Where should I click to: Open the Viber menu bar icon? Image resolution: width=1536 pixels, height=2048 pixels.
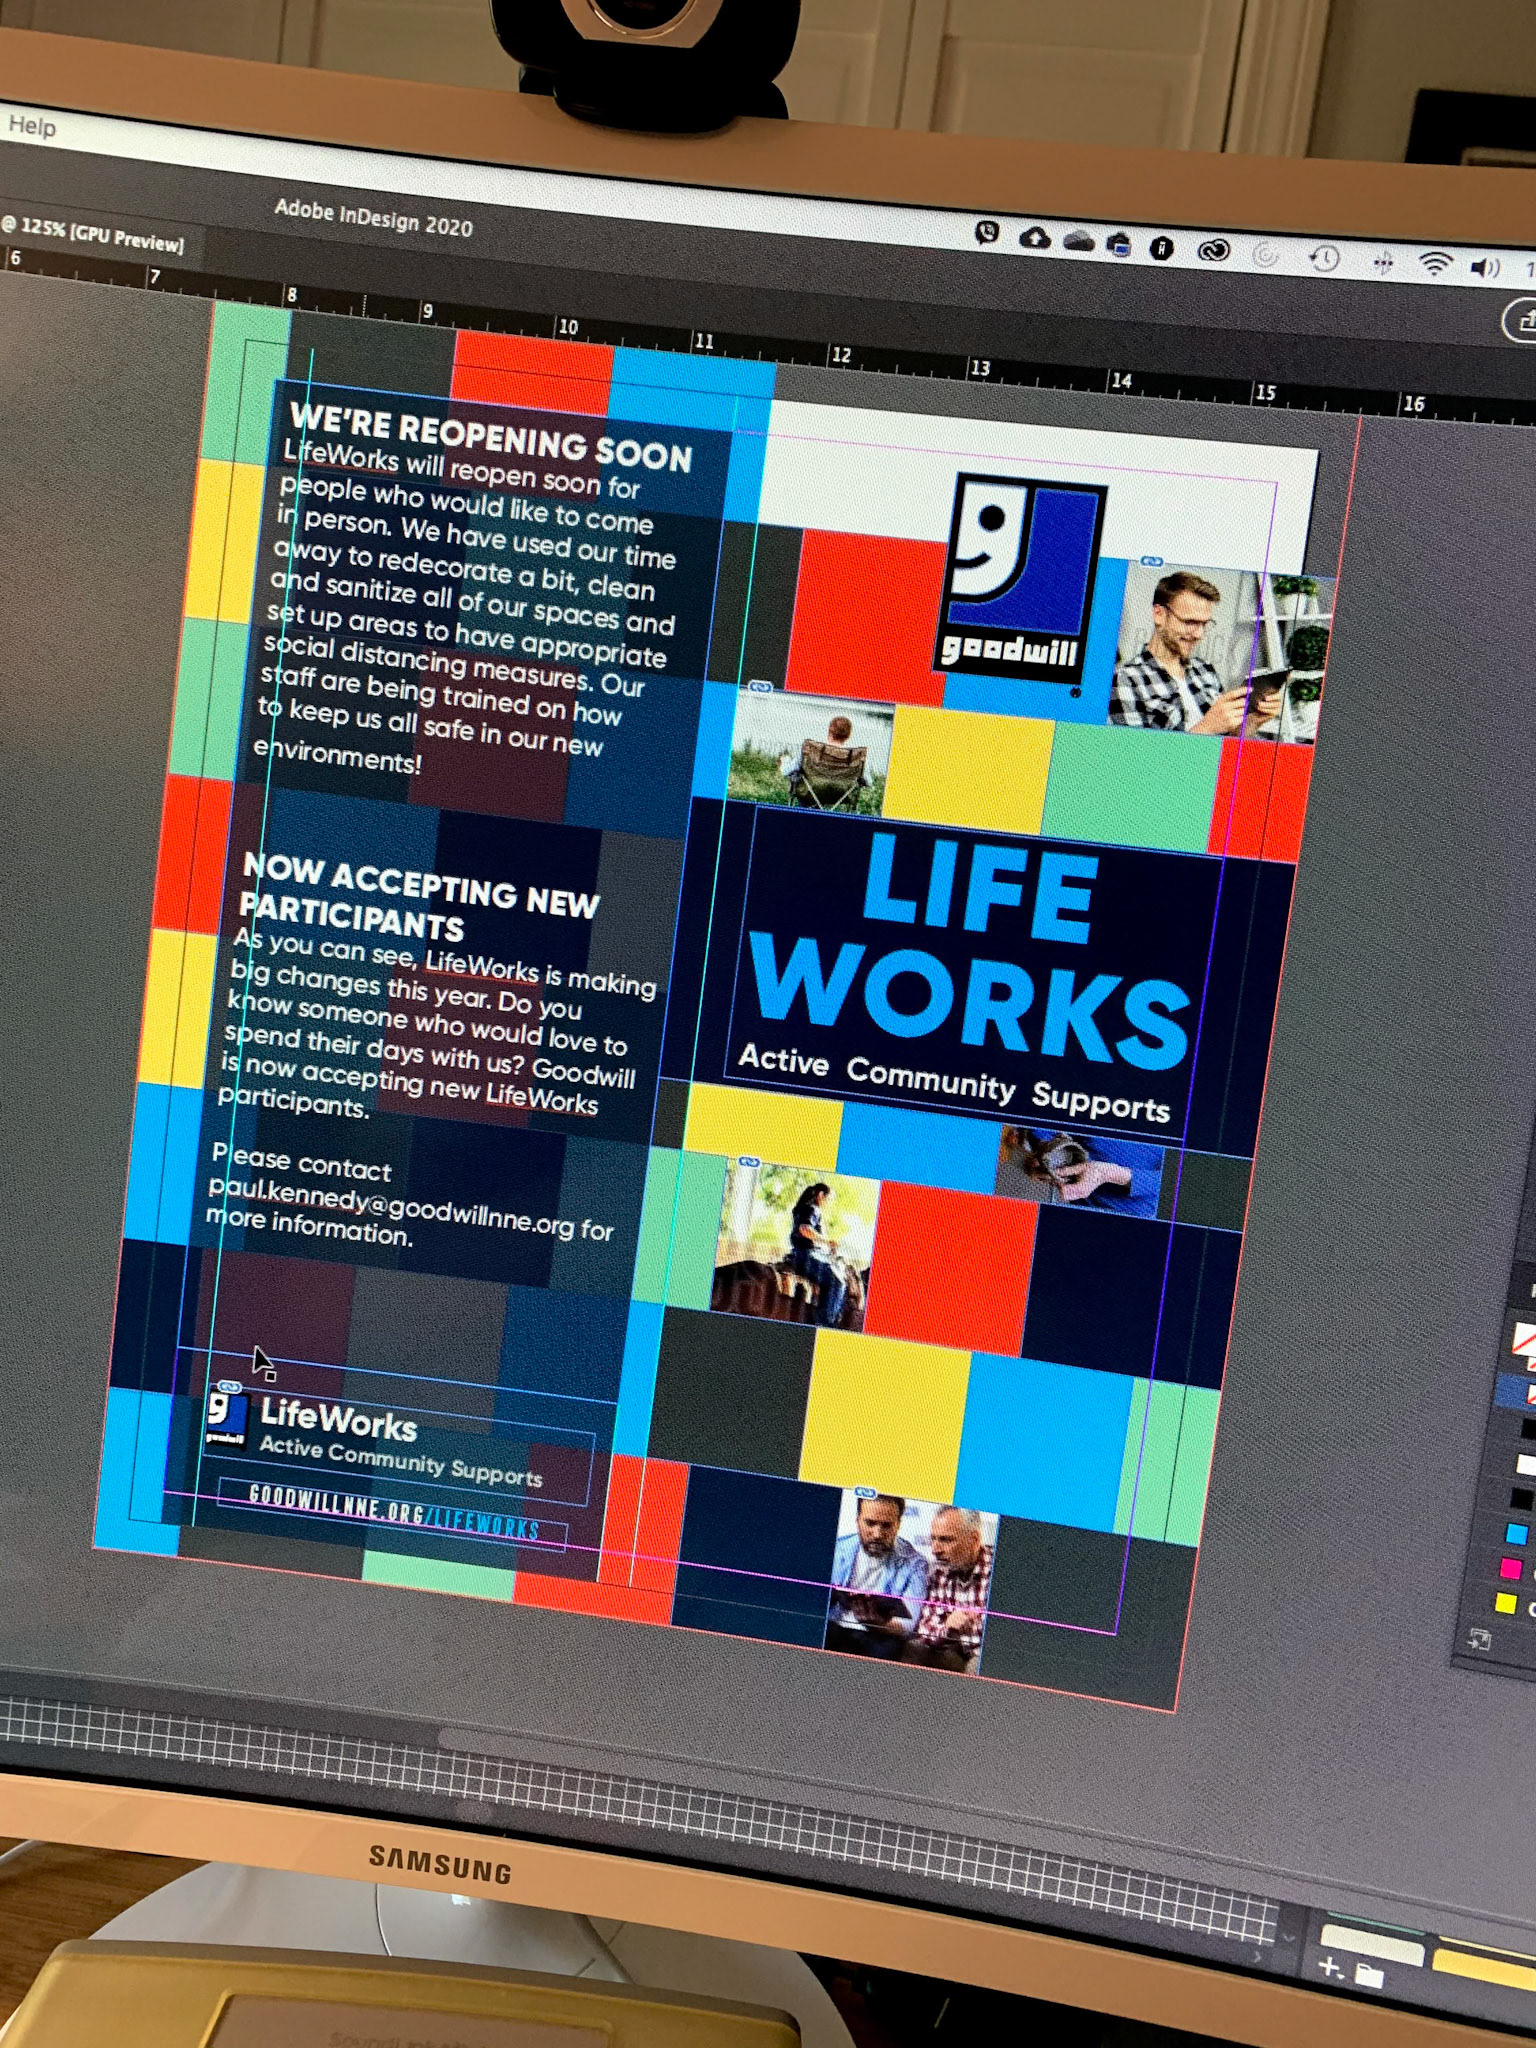pos(987,233)
